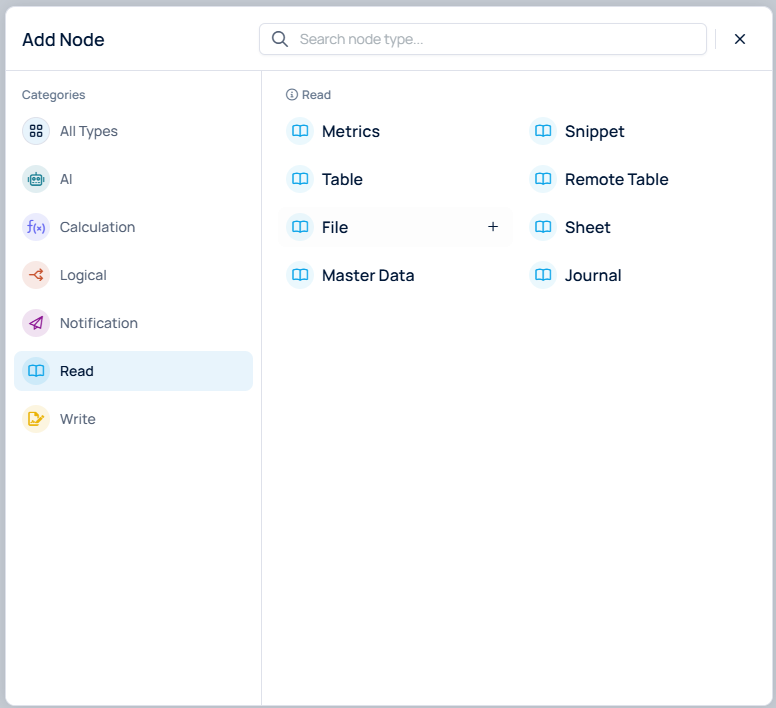The image size is (776, 708).
Task: Choose the Remote Table node
Action: [x=616, y=179]
